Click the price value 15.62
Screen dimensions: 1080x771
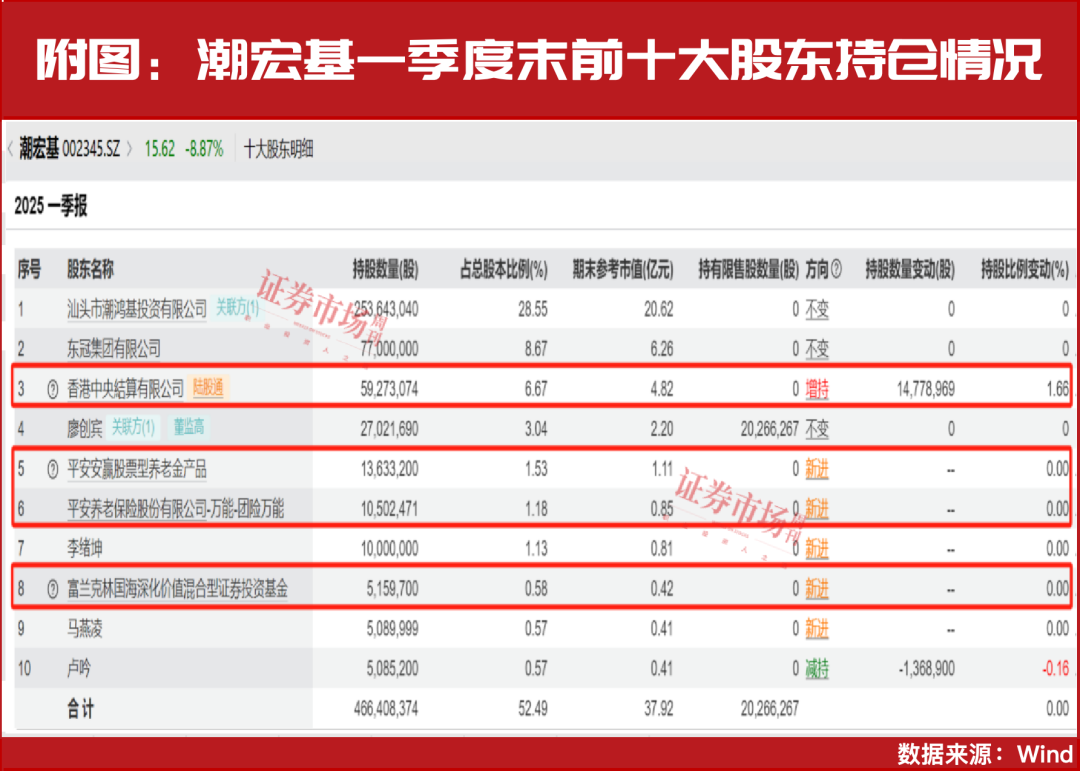tap(160, 150)
